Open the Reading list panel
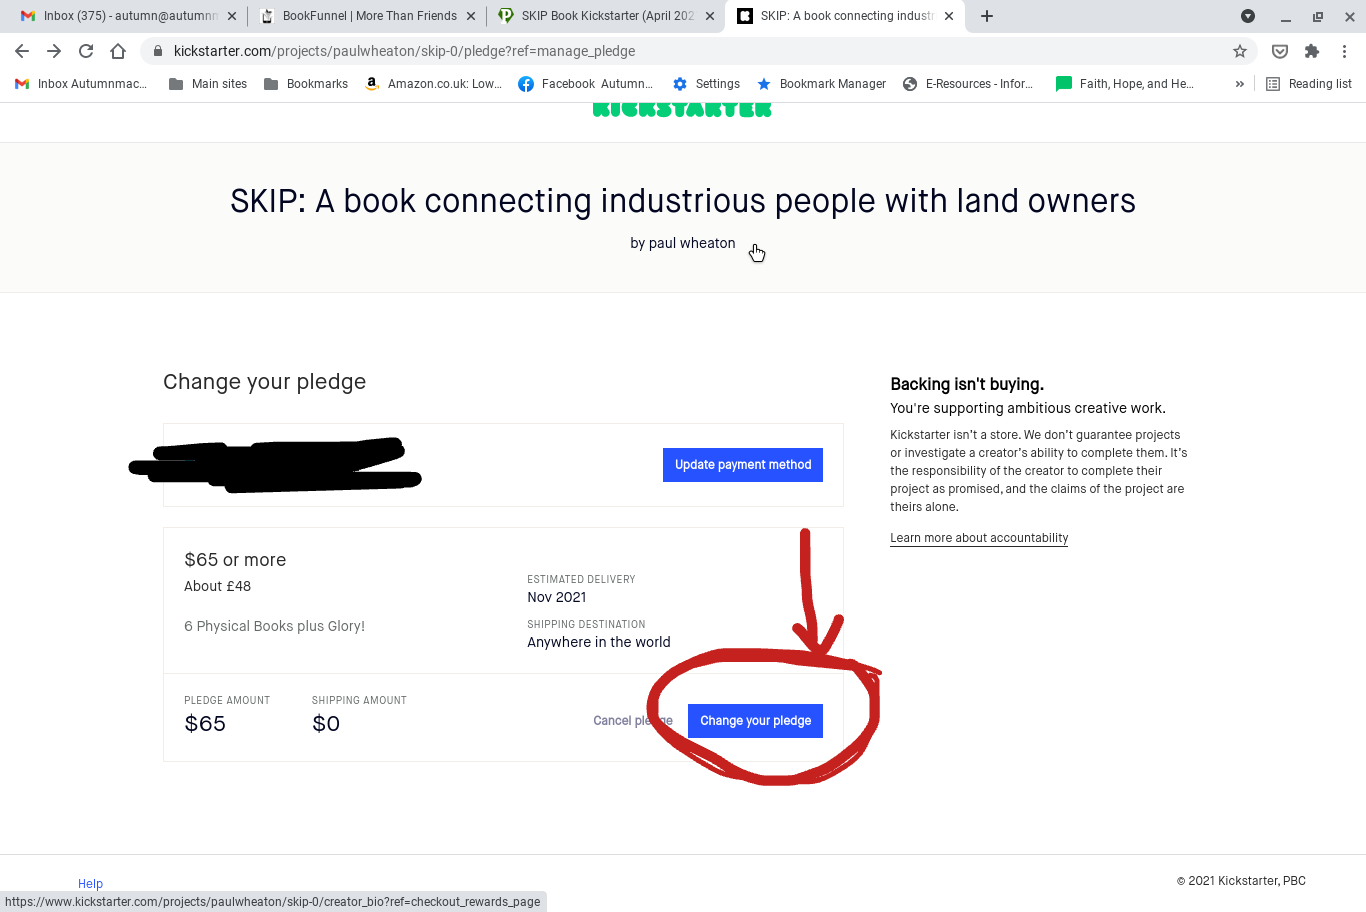The image size is (1366, 912). [1309, 84]
